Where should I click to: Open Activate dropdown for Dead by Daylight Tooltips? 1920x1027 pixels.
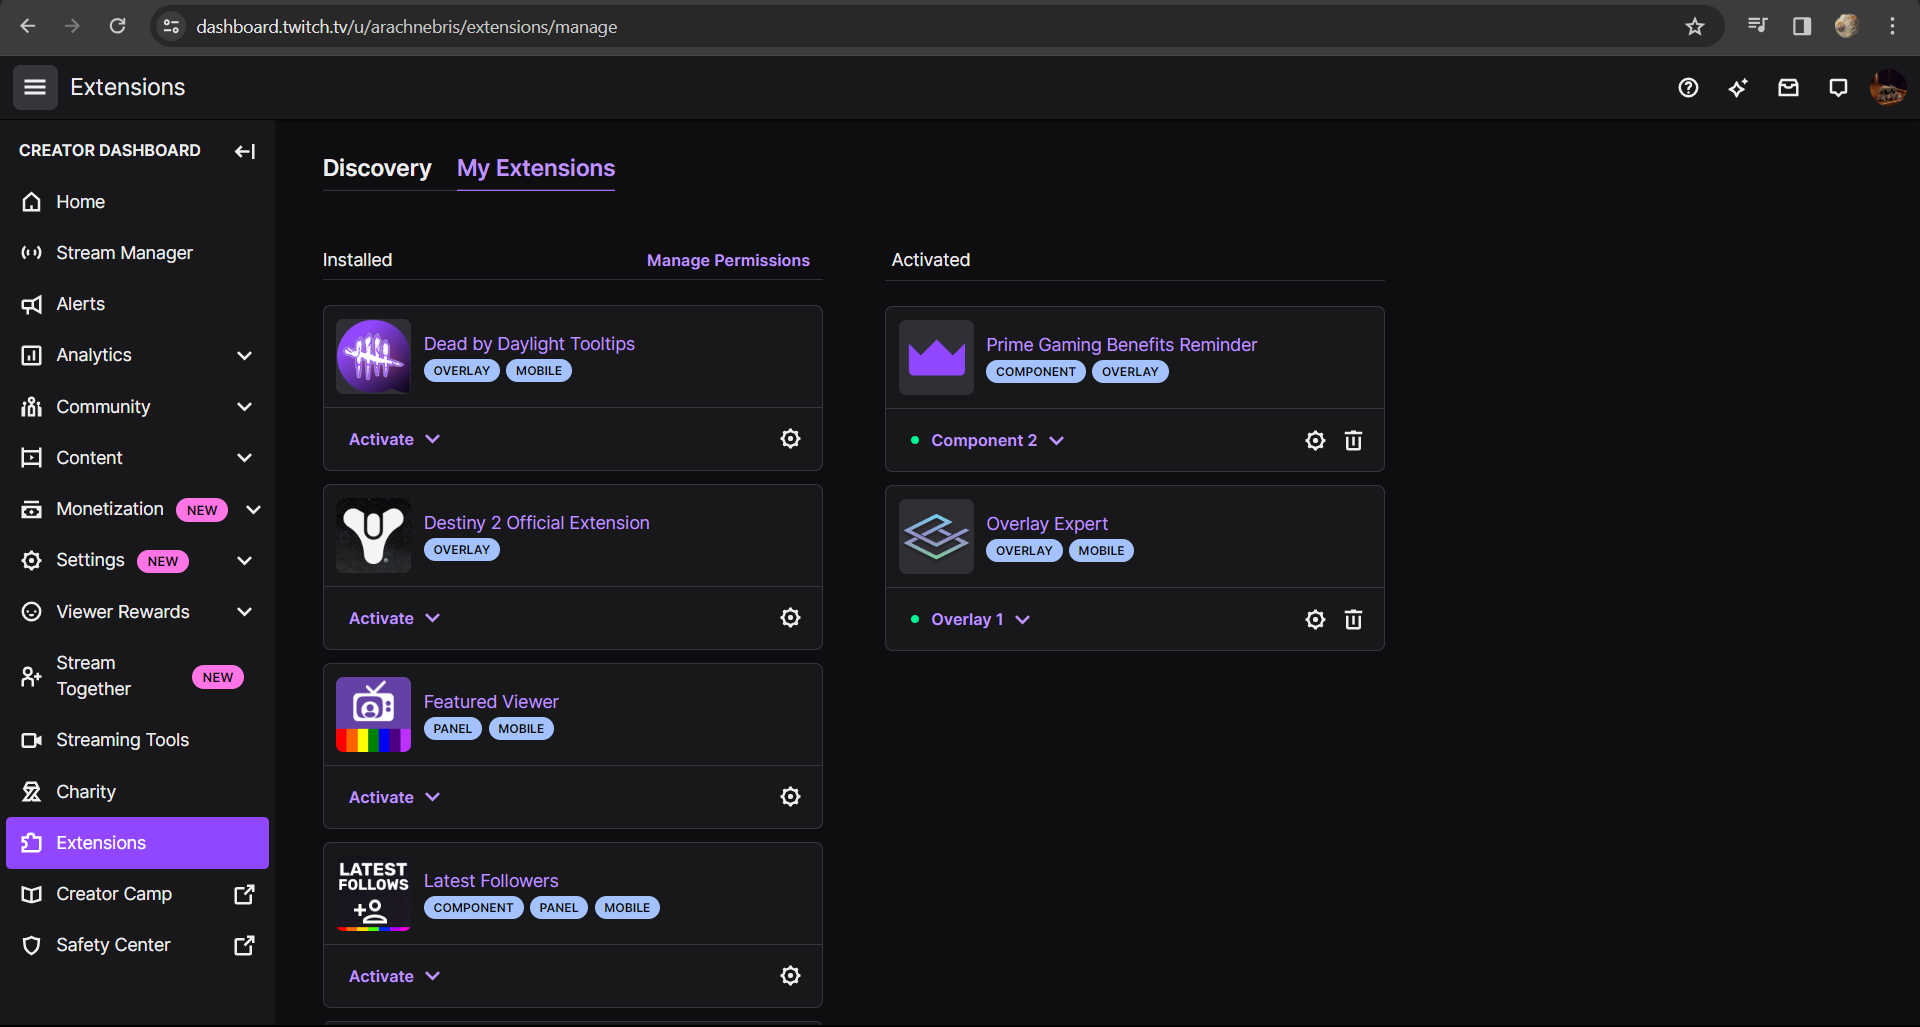coord(394,439)
